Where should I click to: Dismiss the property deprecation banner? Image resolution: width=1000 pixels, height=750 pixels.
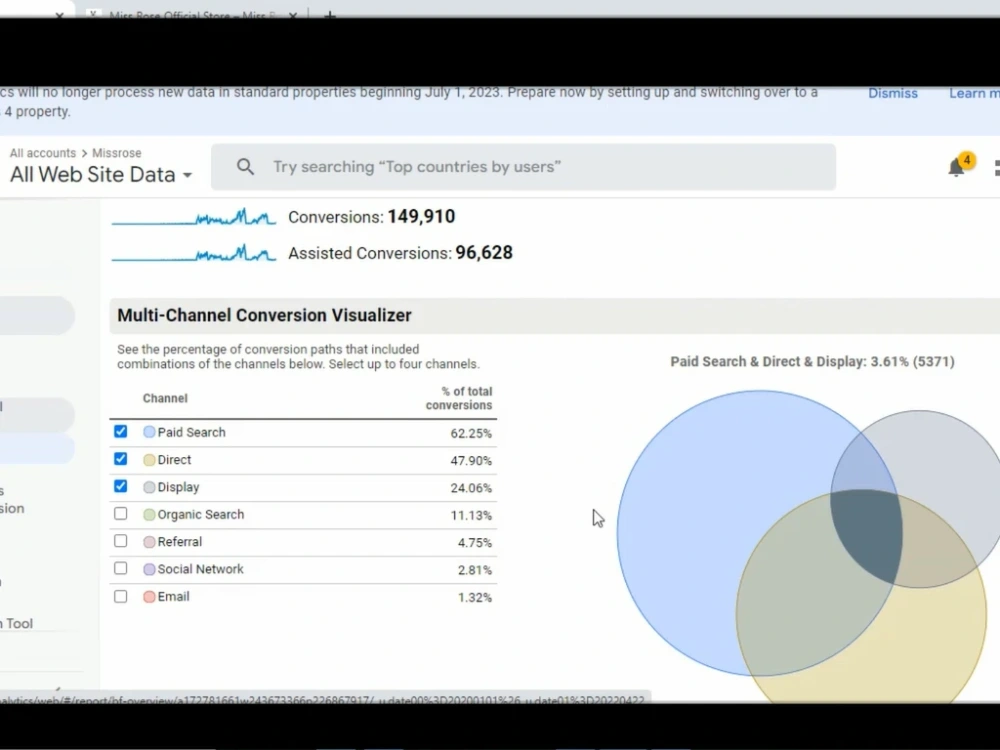[x=893, y=93]
